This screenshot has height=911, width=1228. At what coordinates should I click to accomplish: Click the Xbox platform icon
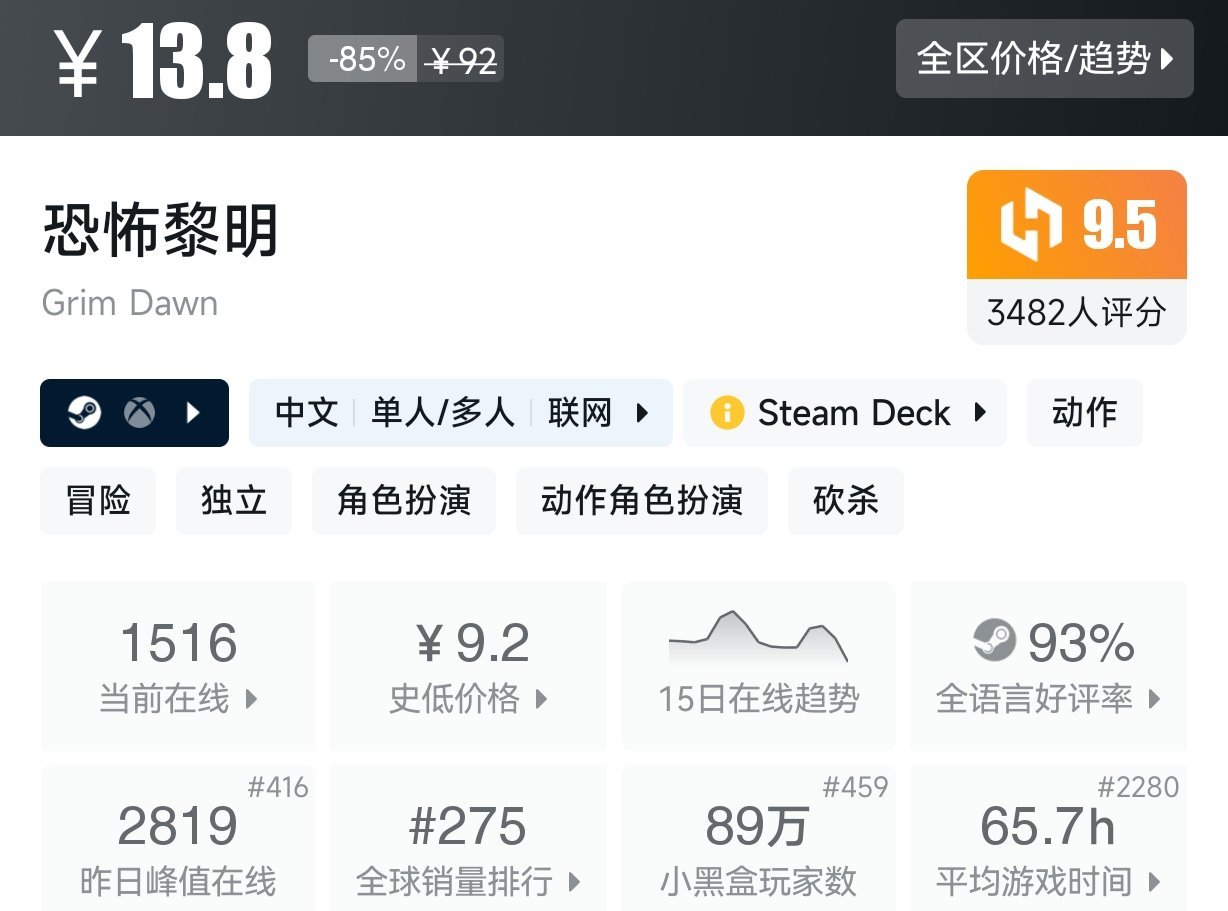pos(139,413)
